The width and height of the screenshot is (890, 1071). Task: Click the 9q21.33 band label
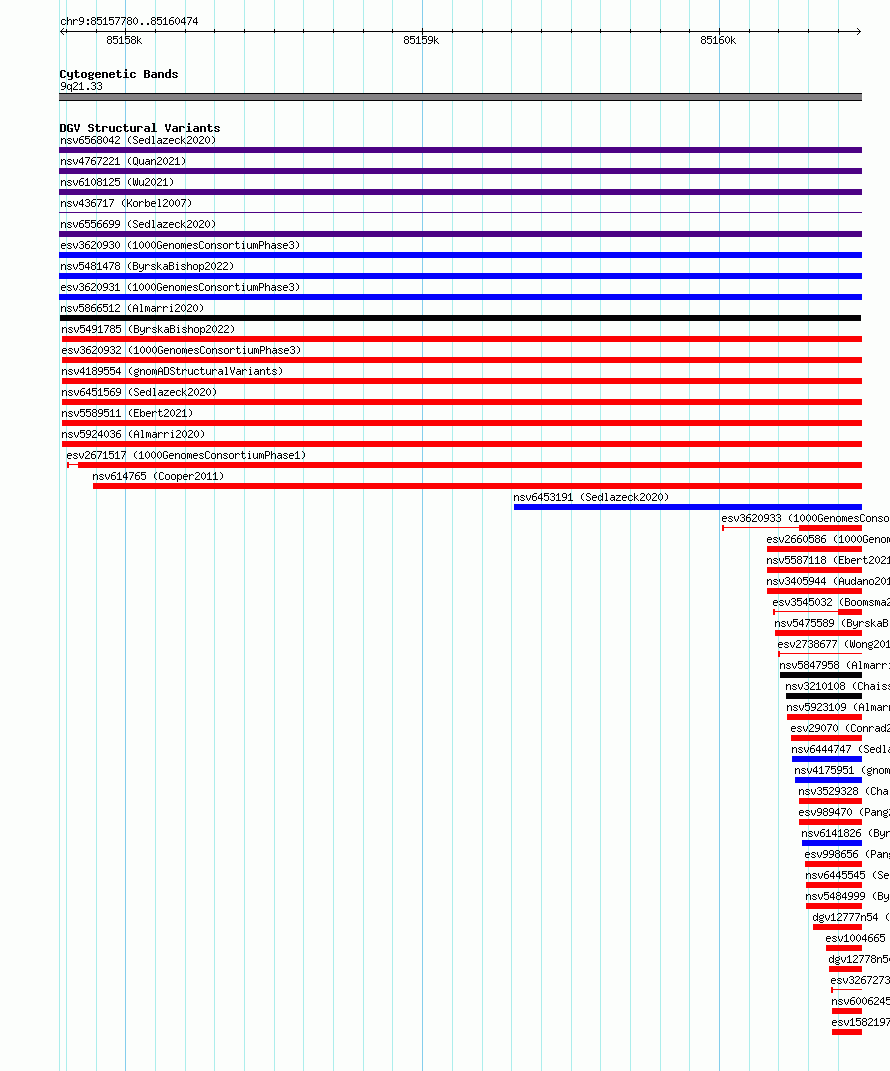click(81, 86)
